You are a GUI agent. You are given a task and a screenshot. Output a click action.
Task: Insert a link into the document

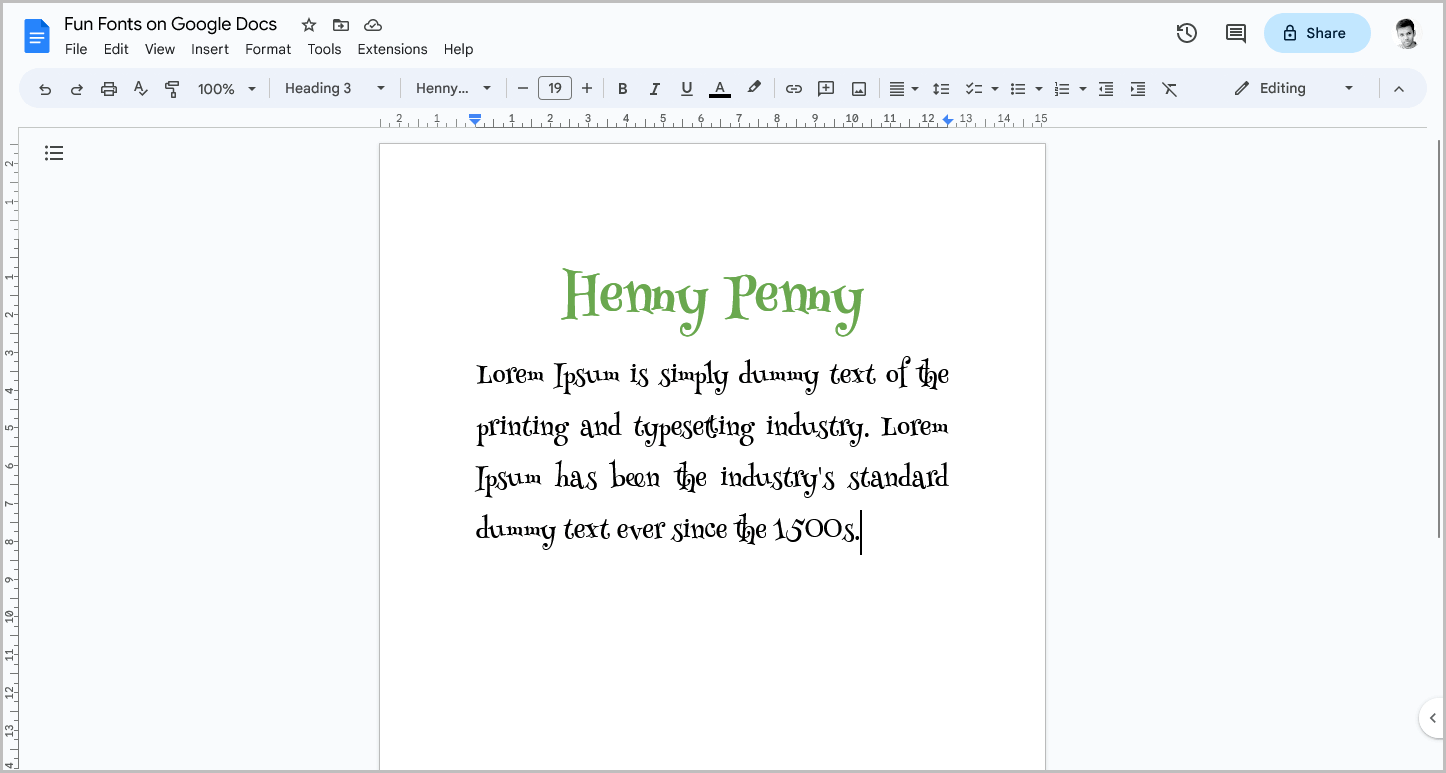793,88
